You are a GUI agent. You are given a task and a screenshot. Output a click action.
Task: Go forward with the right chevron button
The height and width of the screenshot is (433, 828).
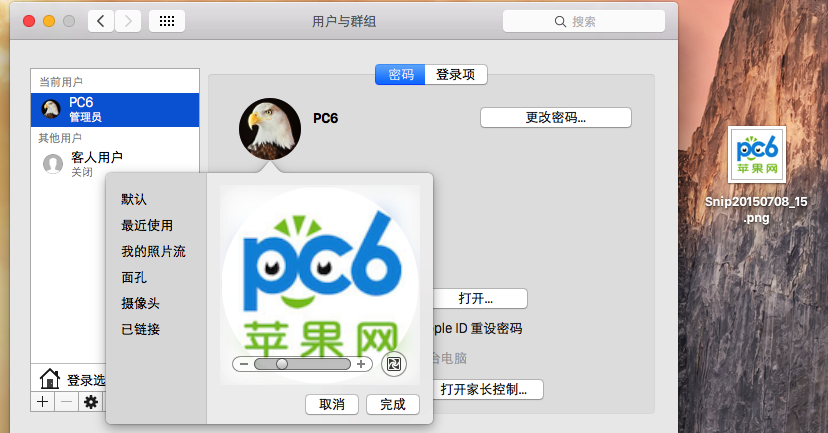click(128, 22)
